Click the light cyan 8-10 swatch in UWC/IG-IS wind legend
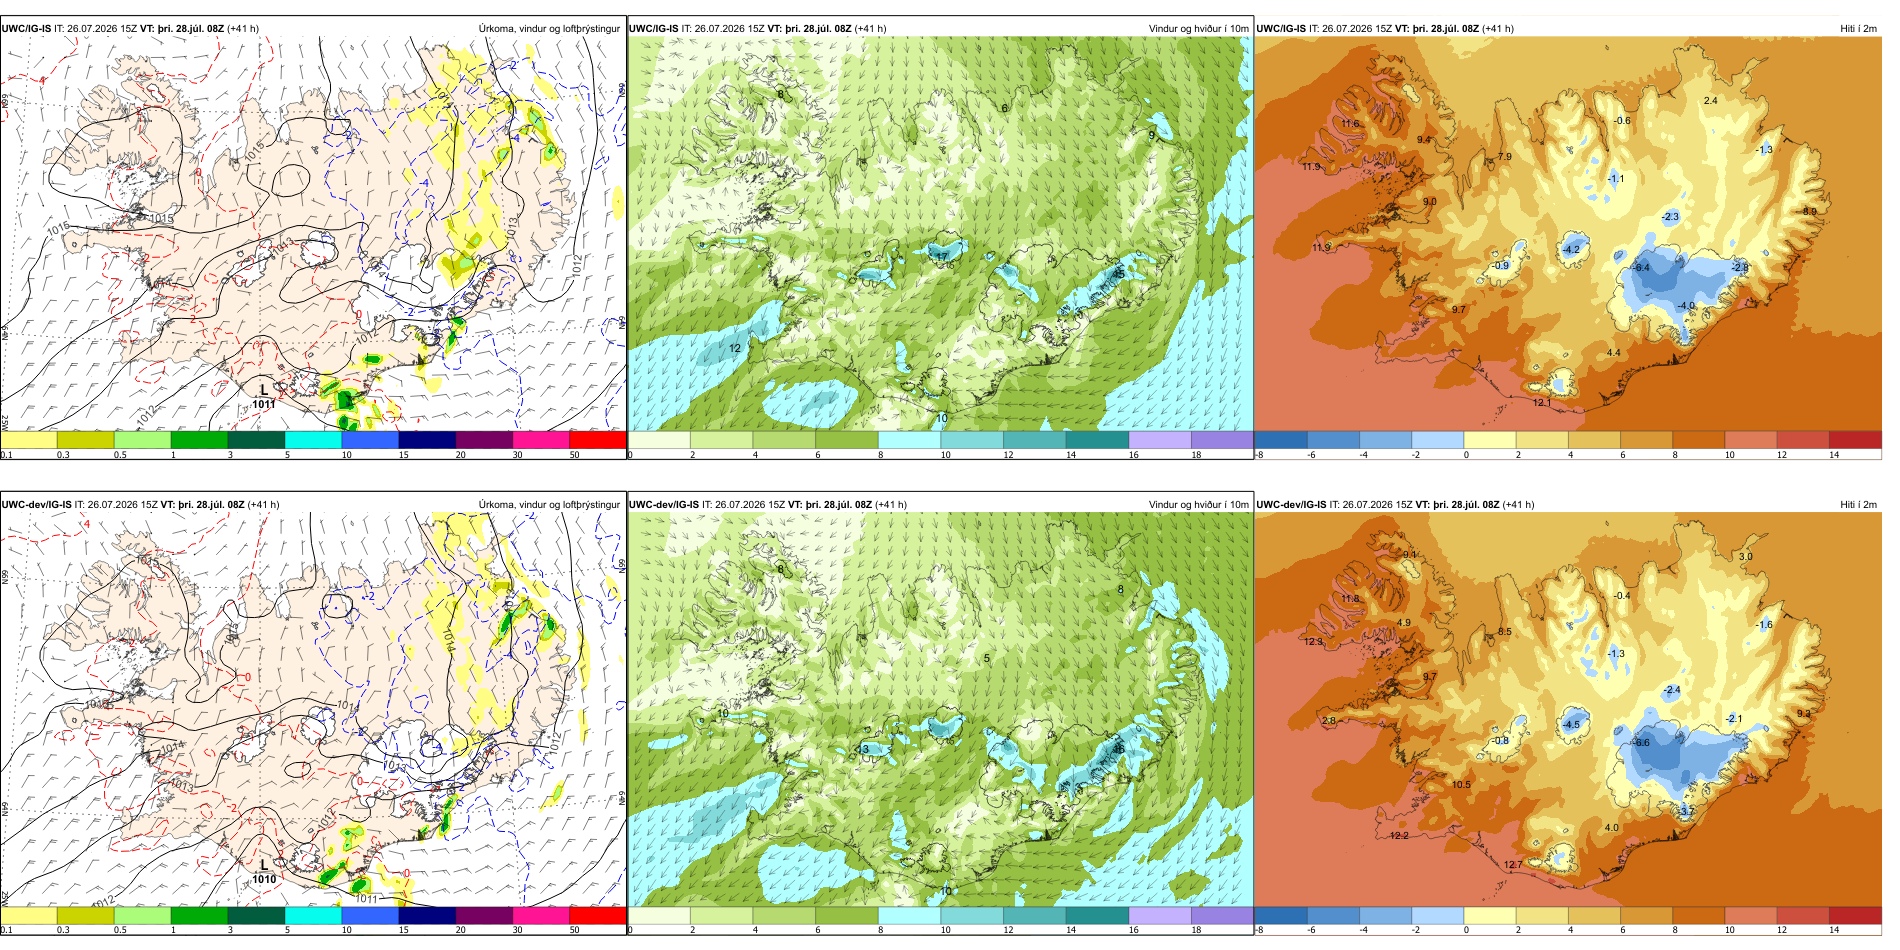This screenshot has width=1900, height=950. (909, 439)
